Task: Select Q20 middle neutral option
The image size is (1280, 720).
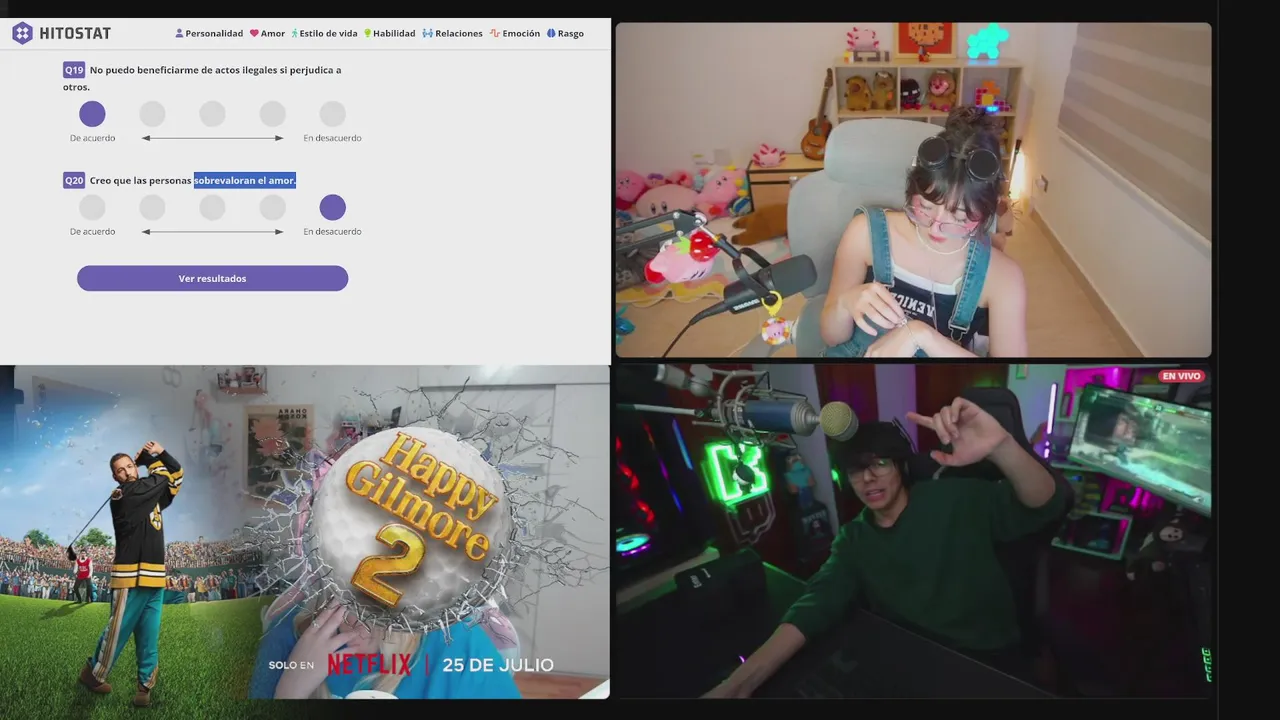Action: pyautogui.click(x=212, y=207)
